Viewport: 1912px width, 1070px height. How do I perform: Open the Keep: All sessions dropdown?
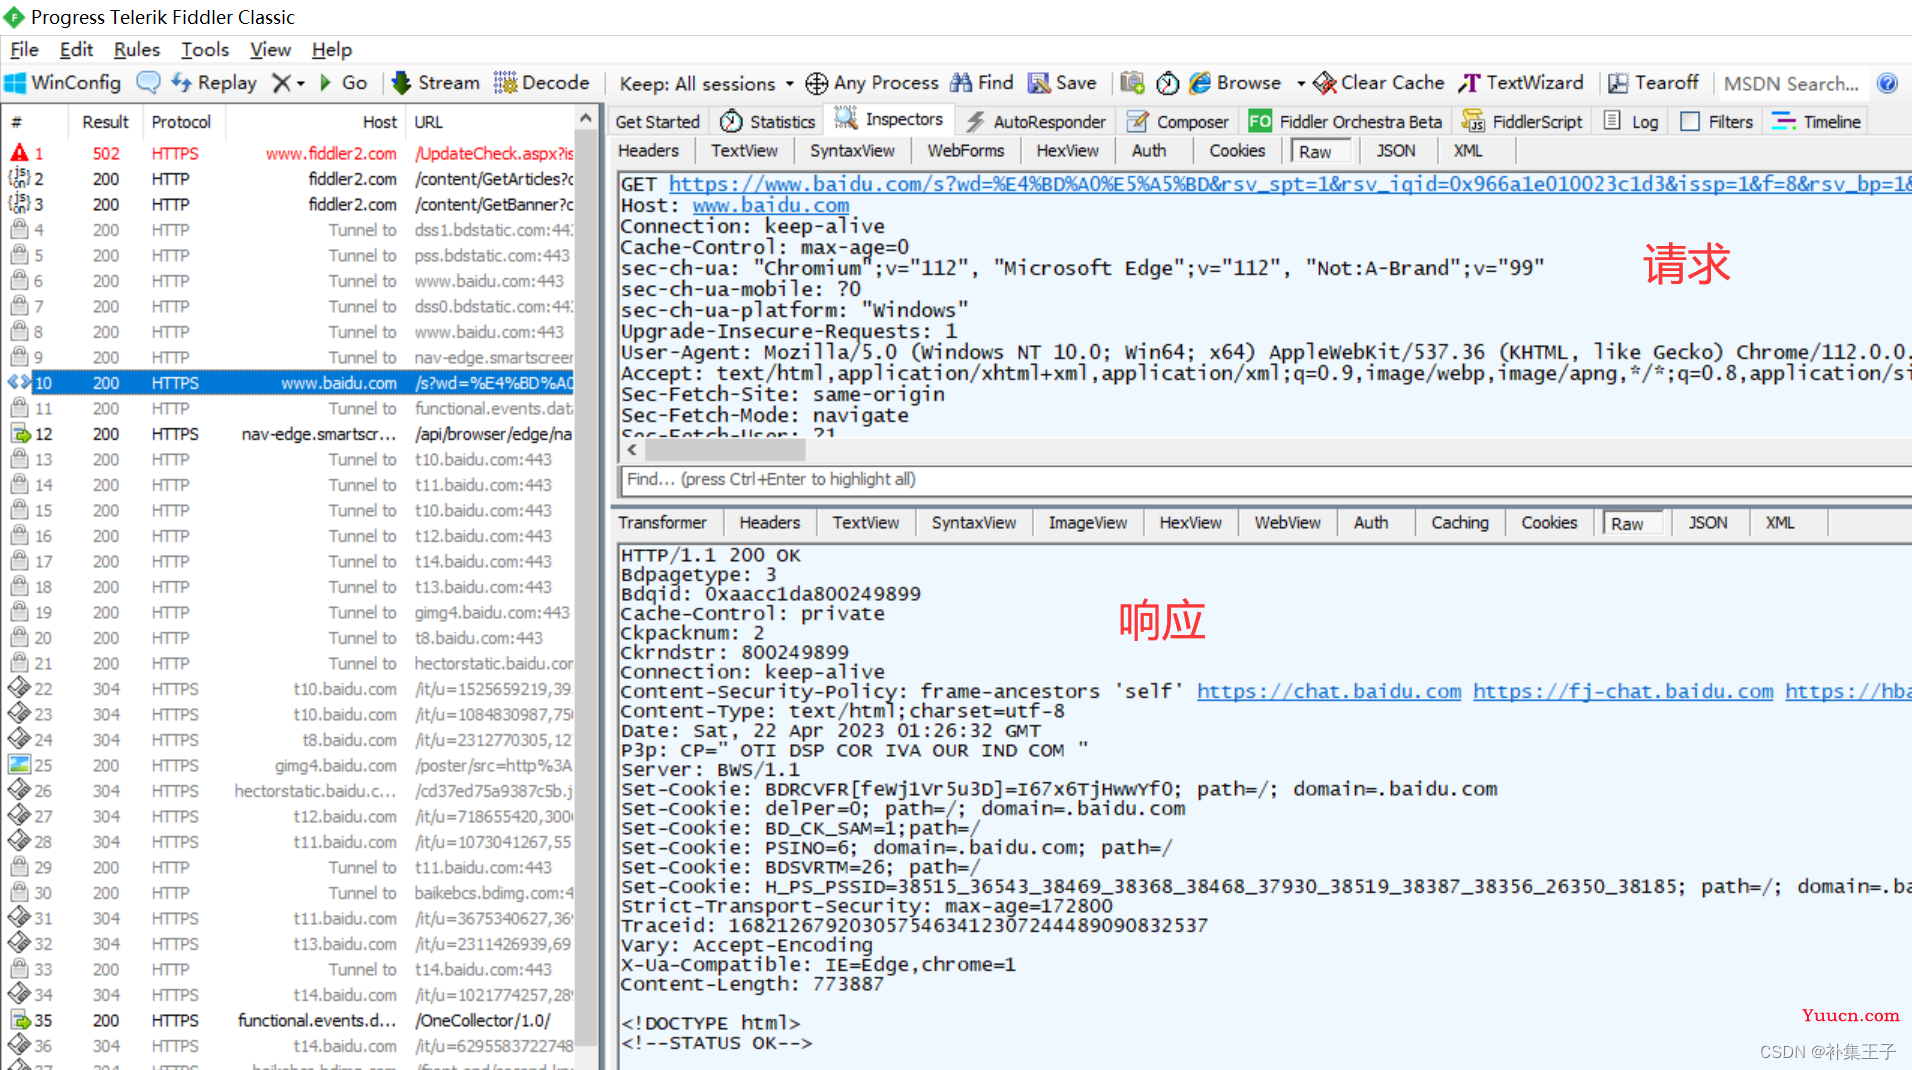click(706, 84)
